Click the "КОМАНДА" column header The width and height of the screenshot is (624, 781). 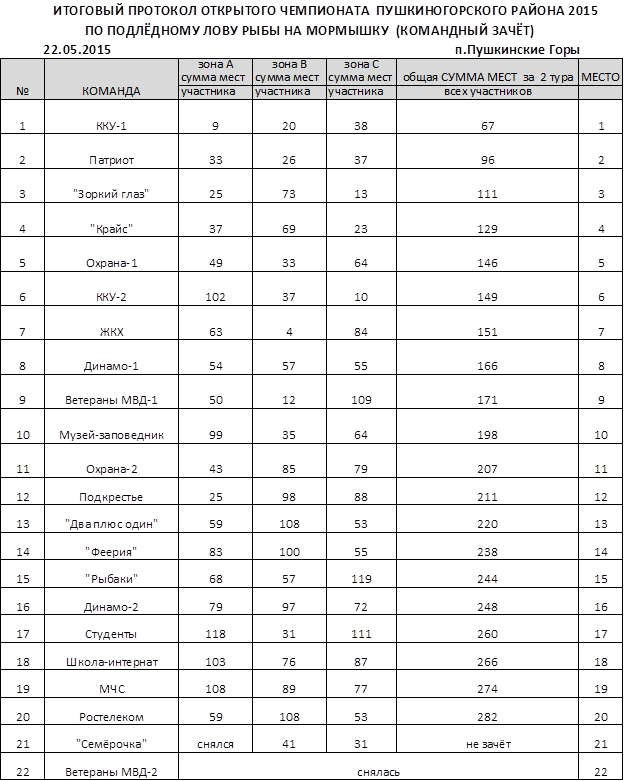click(x=111, y=79)
